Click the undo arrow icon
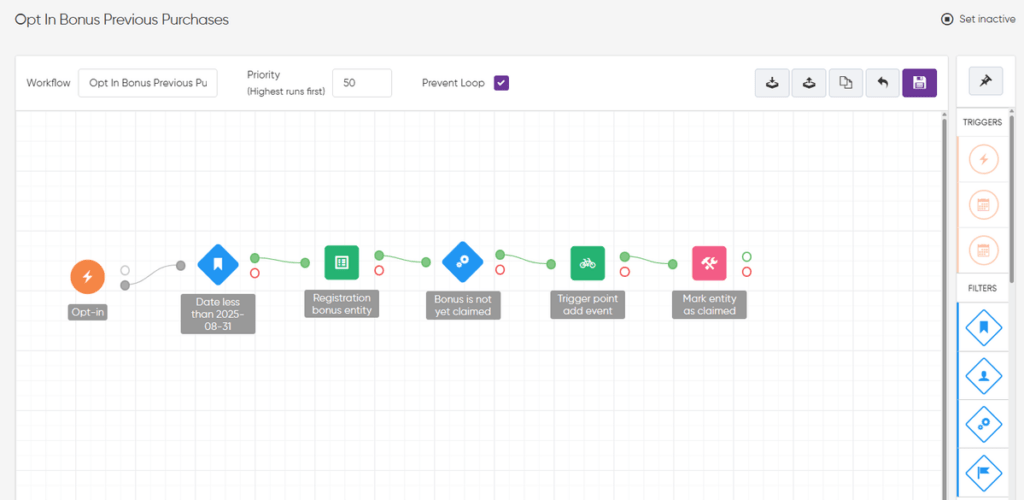The image size is (1024, 500). tap(883, 83)
